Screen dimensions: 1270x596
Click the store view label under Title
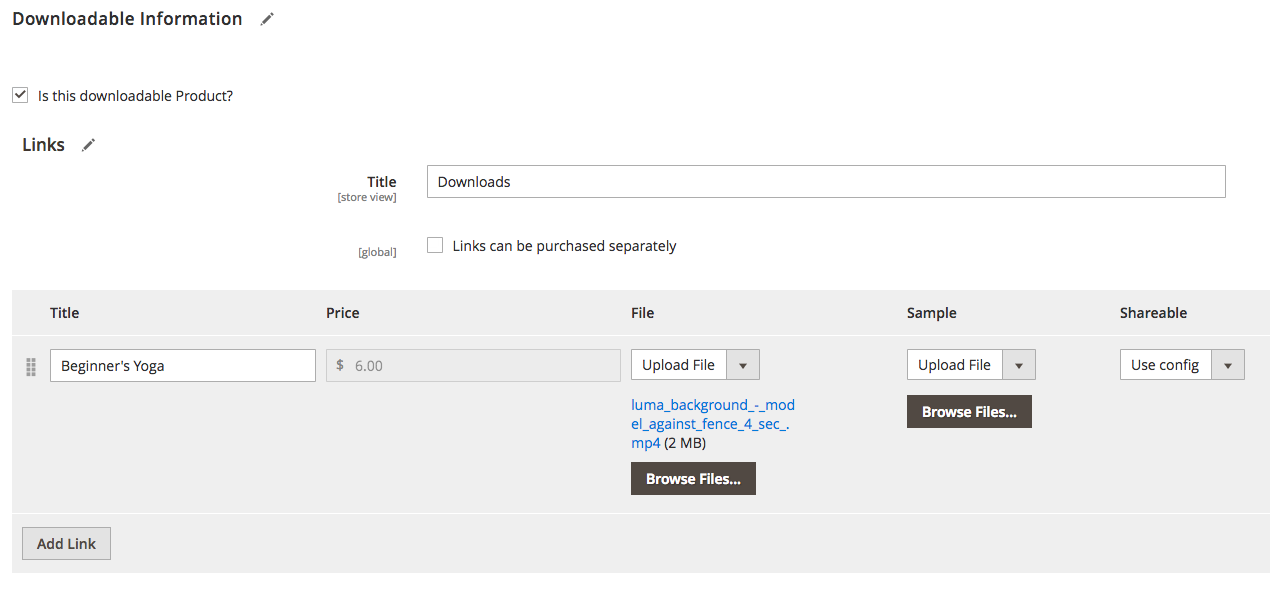click(x=367, y=197)
